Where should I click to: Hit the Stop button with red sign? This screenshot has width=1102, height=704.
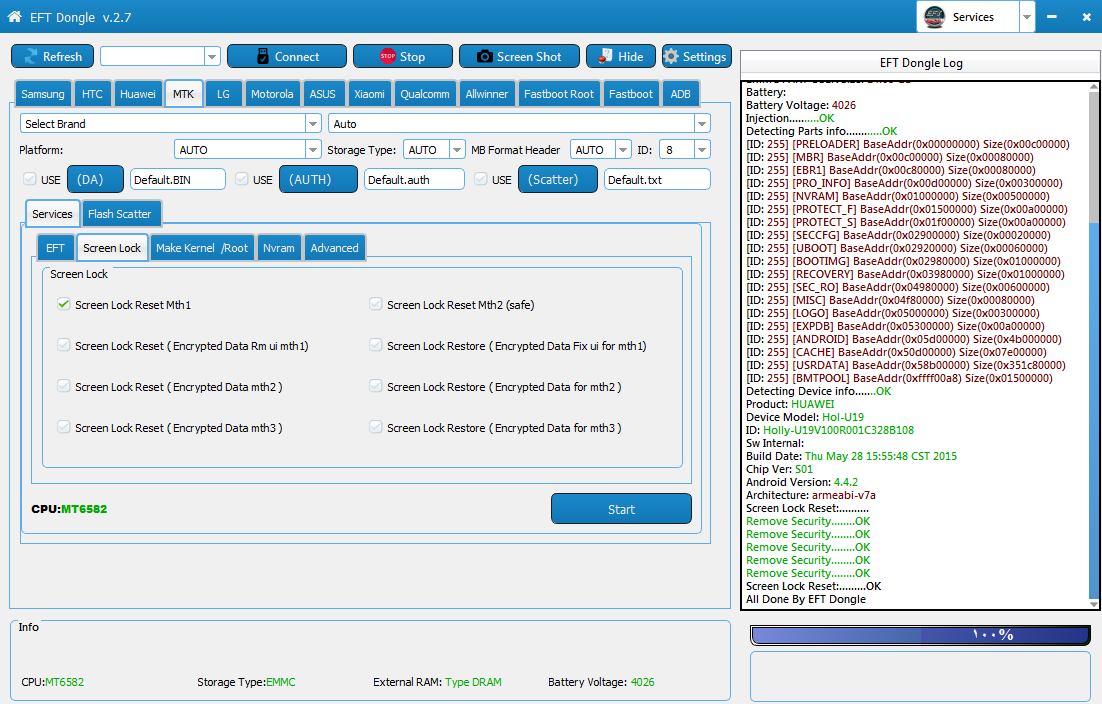point(402,57)
